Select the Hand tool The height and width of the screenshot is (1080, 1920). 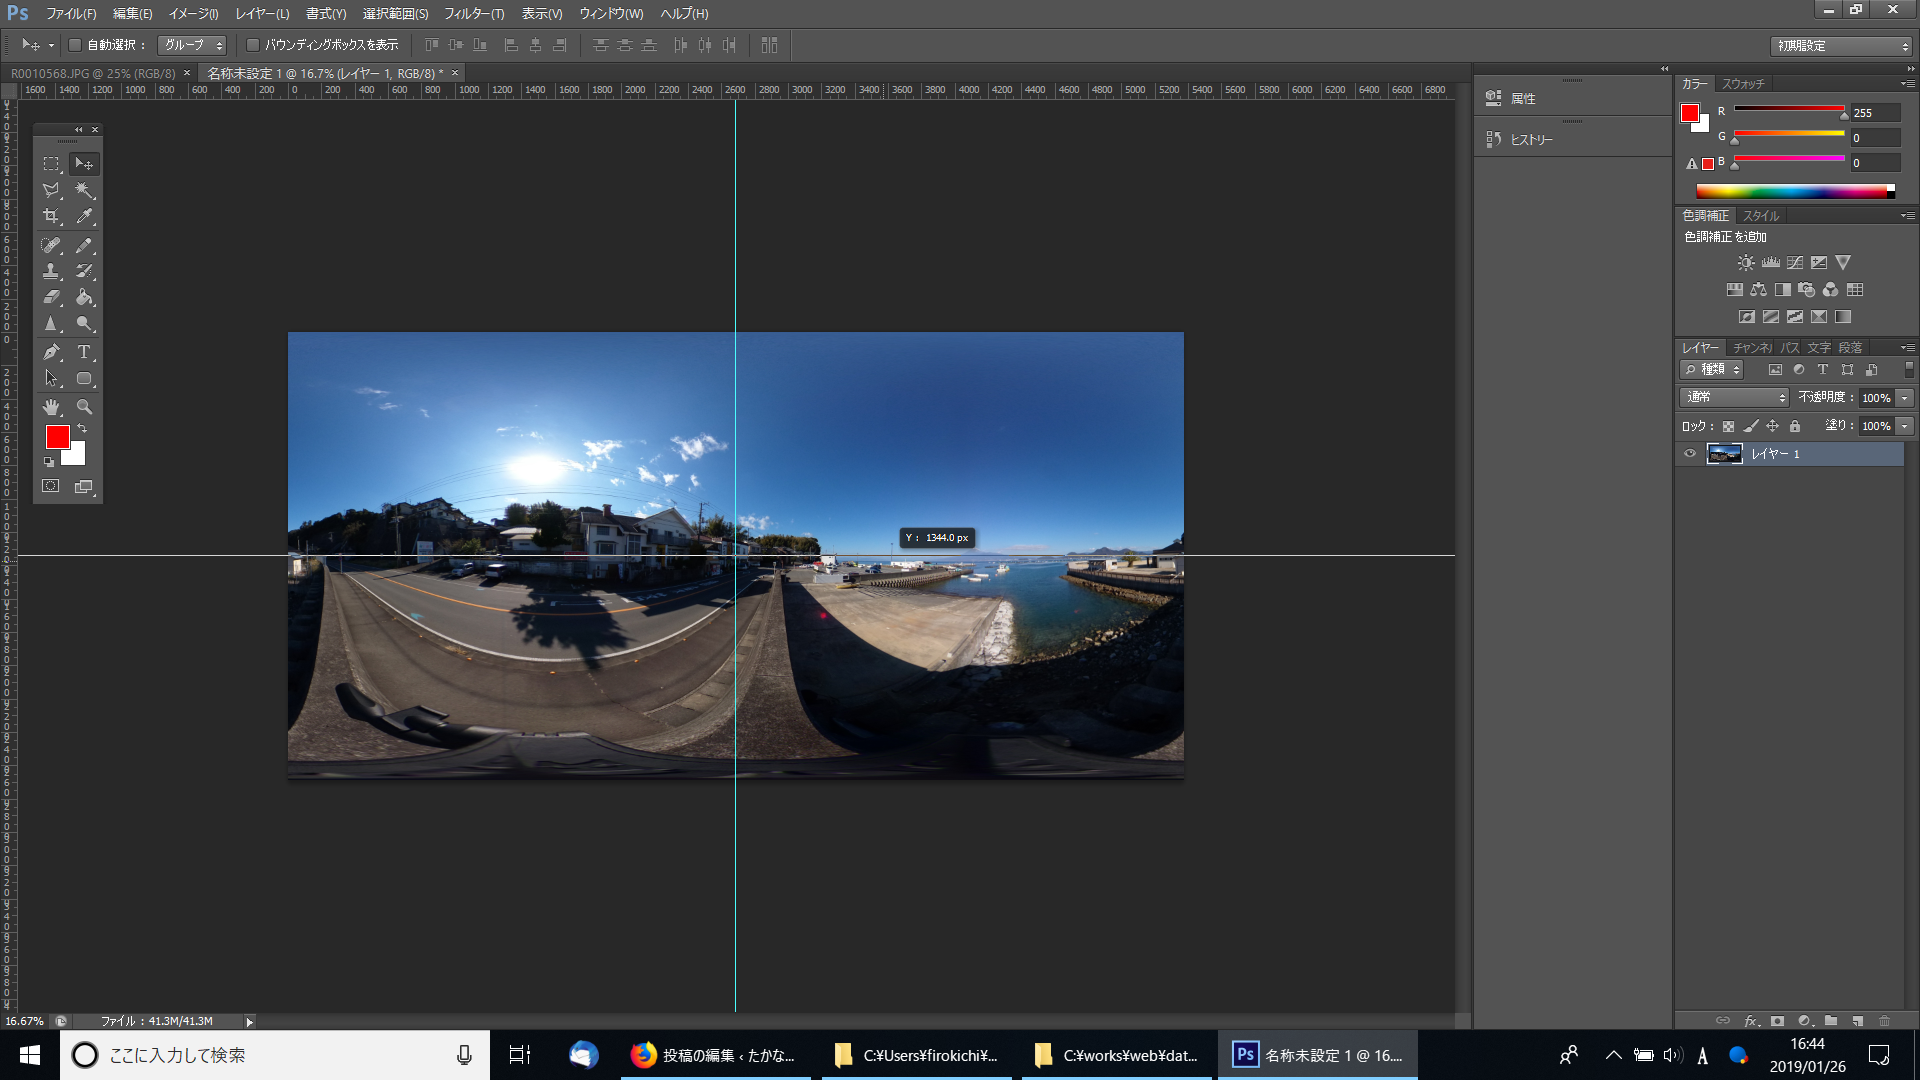click(x=51, y=407)
